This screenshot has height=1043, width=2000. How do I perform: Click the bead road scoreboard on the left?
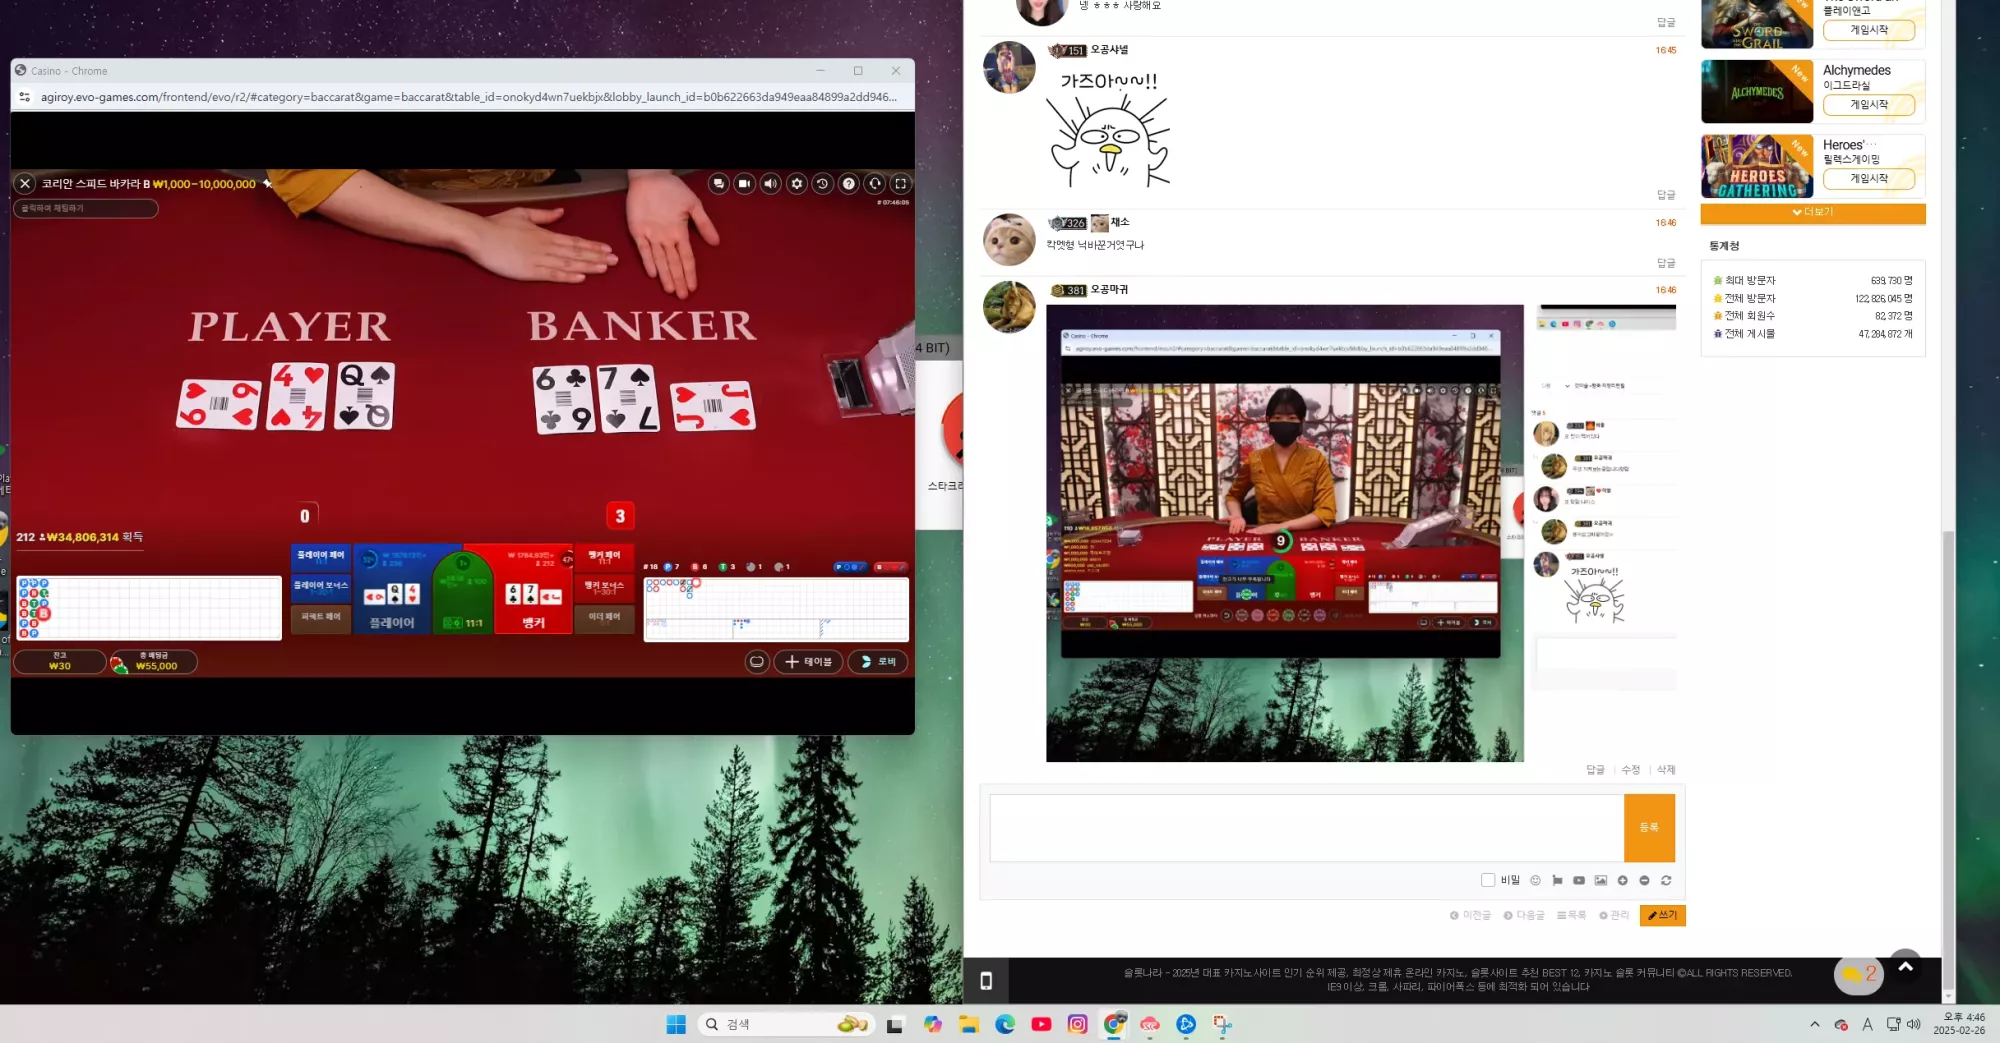pyautogui.click(x=149, y=608)
